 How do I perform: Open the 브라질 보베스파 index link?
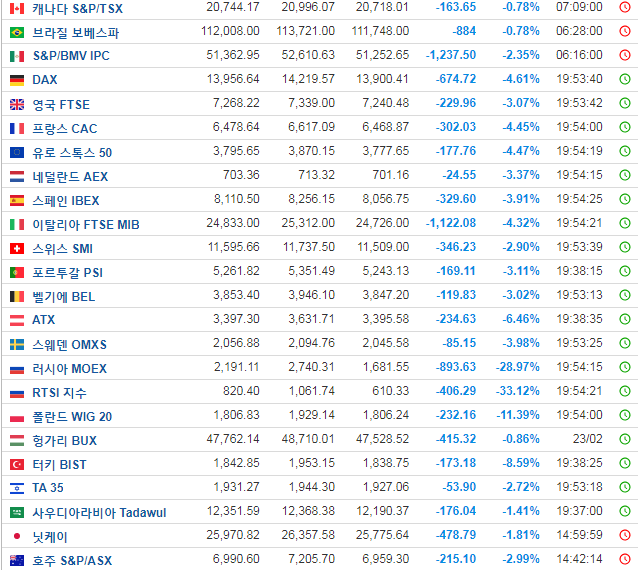76,33
